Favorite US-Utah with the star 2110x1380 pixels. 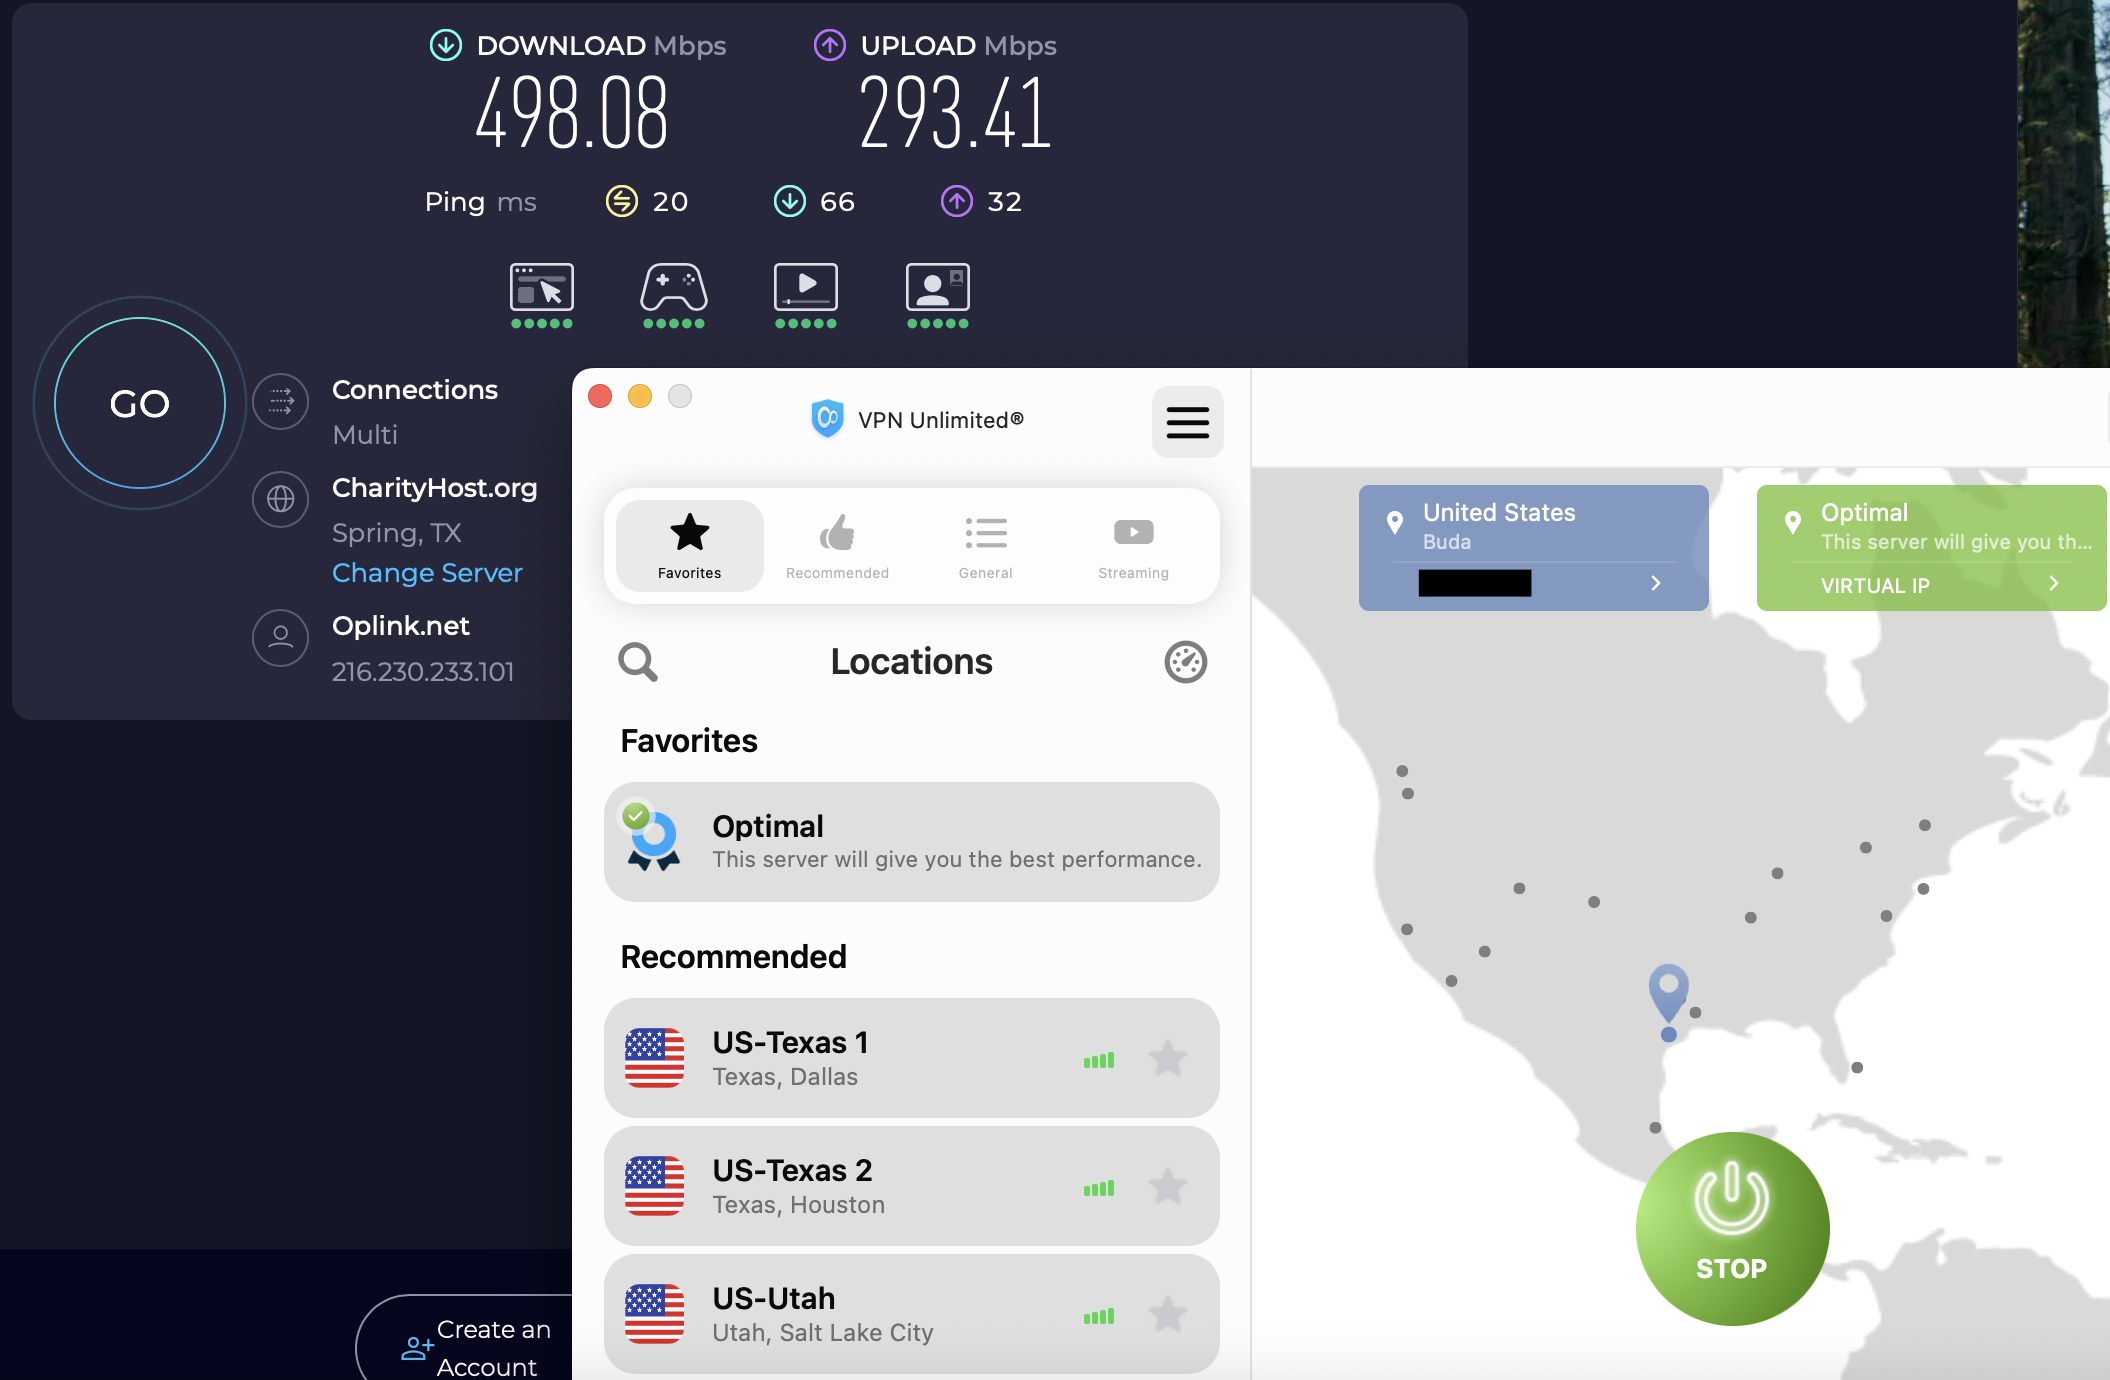tap(1167, 1314)
